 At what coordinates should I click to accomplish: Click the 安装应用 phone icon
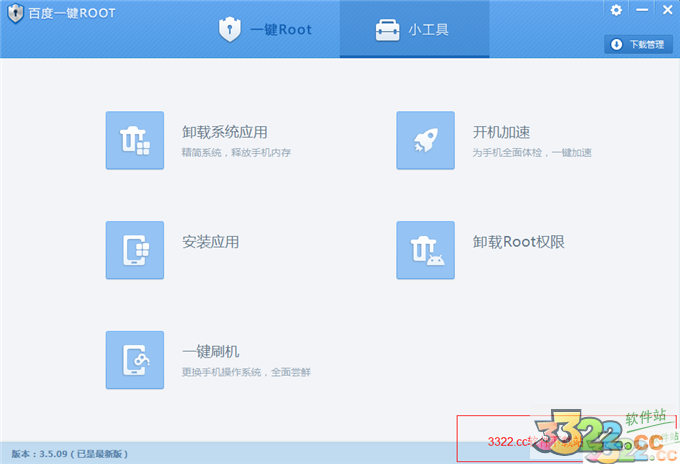coord(135,250)
